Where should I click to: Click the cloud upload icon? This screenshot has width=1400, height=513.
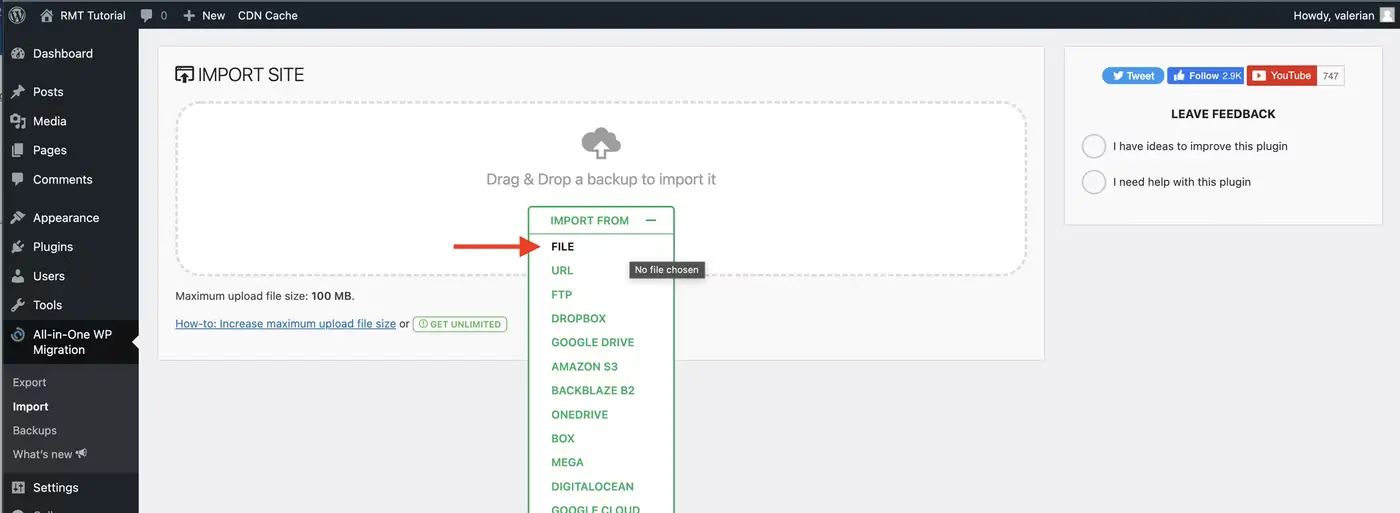[x=601, y=144]
